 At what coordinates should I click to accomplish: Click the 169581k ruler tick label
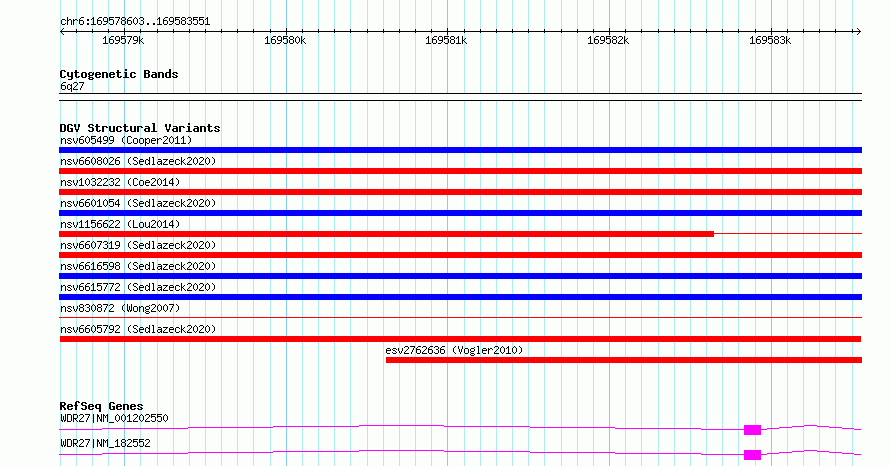point(446,40)
